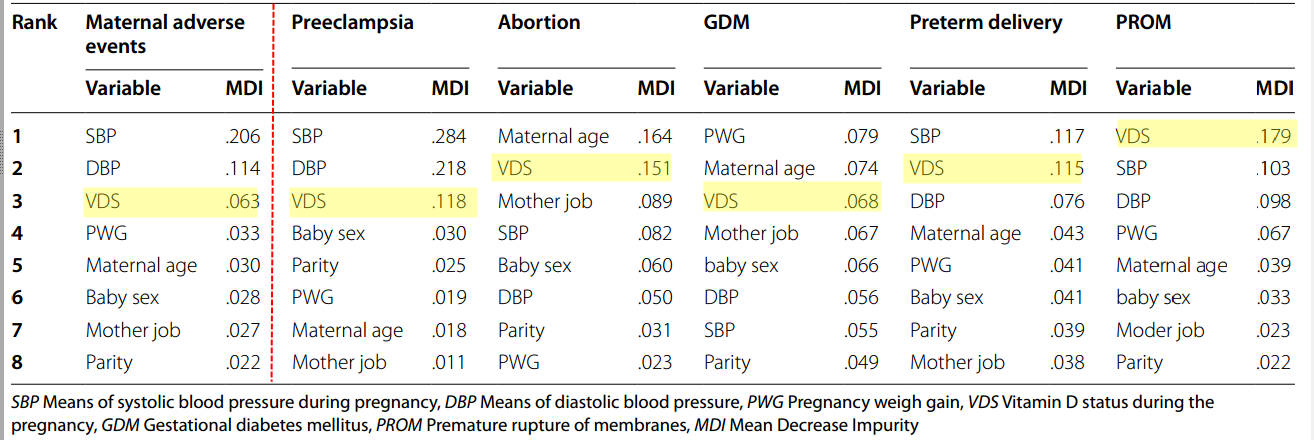Viewport: 1314px width, 440px height.
Task: Click the highlighted .151 value under Abortion
Action: pos(655,169)
